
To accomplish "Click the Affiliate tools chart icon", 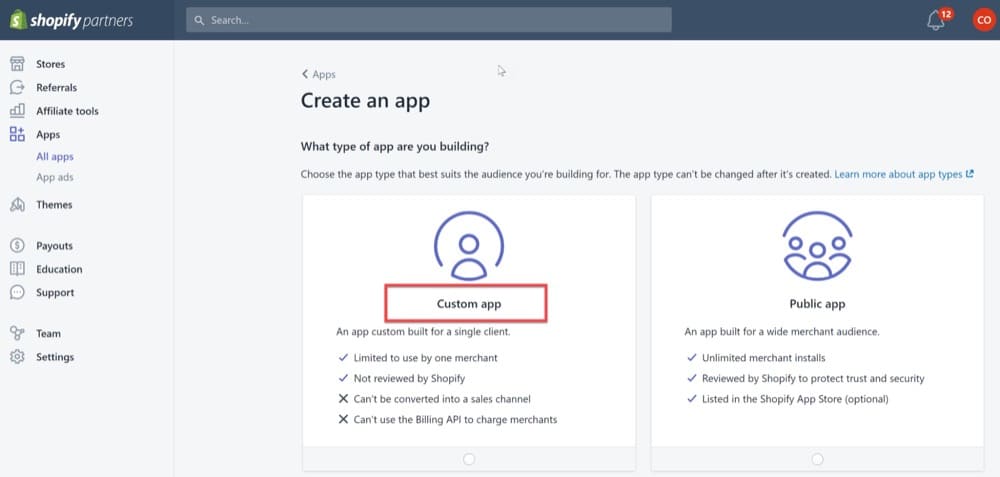I will pyautogui.click(x=17, y=111).
